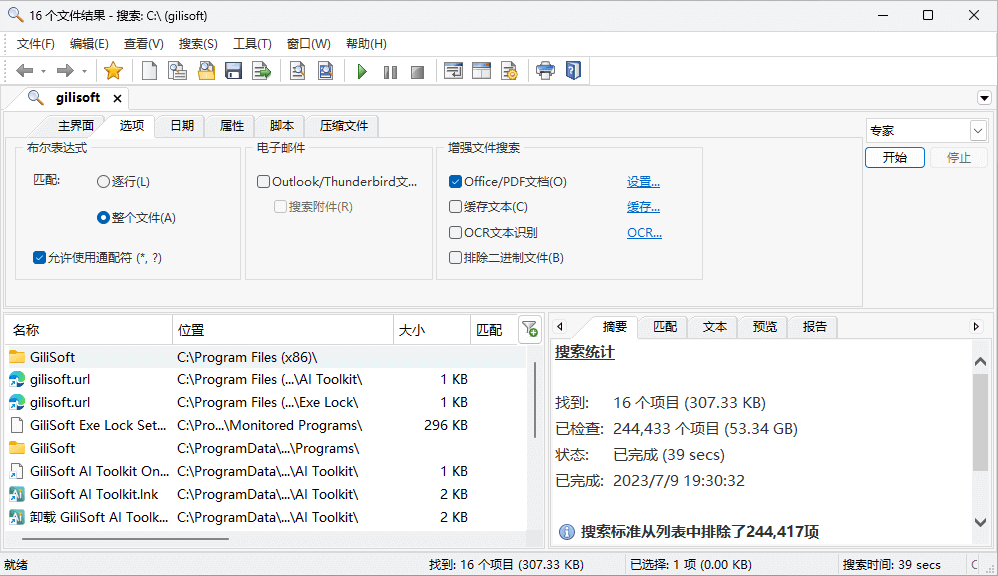Enable OCR文本识别 checkbox
998x576 pixels.
(455, 232)
